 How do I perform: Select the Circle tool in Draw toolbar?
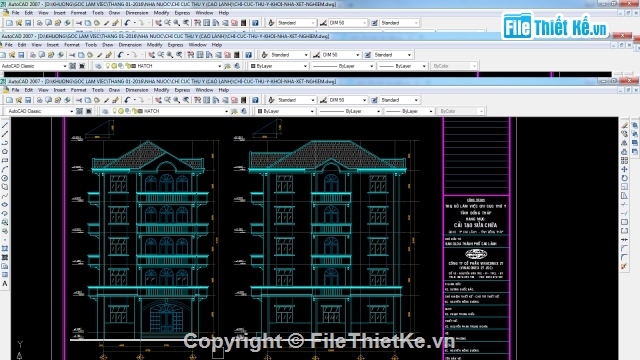coord(5,178)
